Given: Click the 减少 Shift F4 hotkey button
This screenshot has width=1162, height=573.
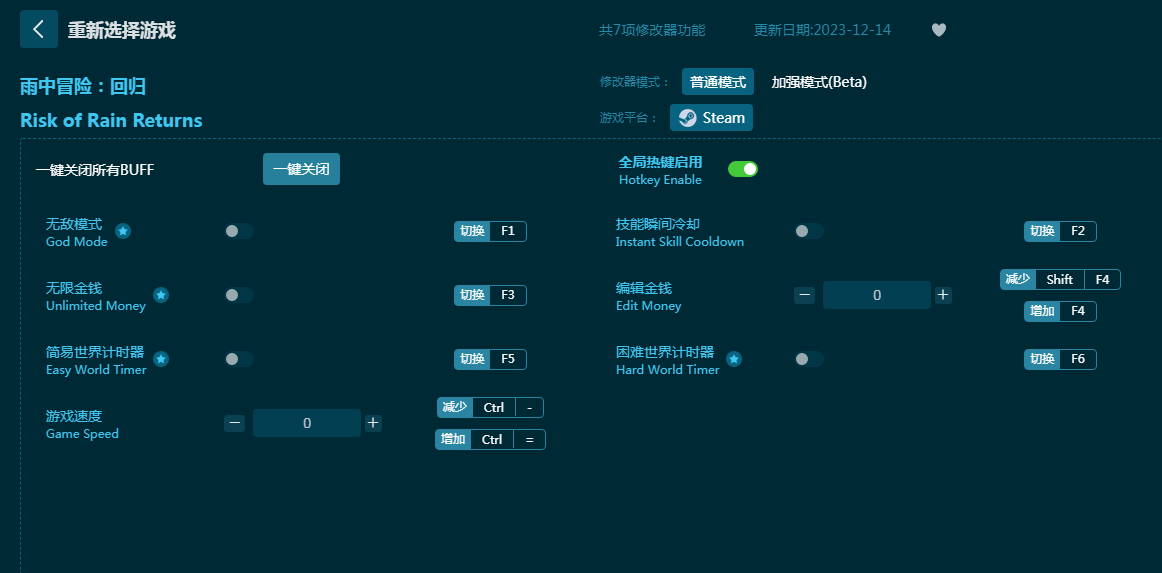Looking at the screenshot, I should (x=1060, y=279).
